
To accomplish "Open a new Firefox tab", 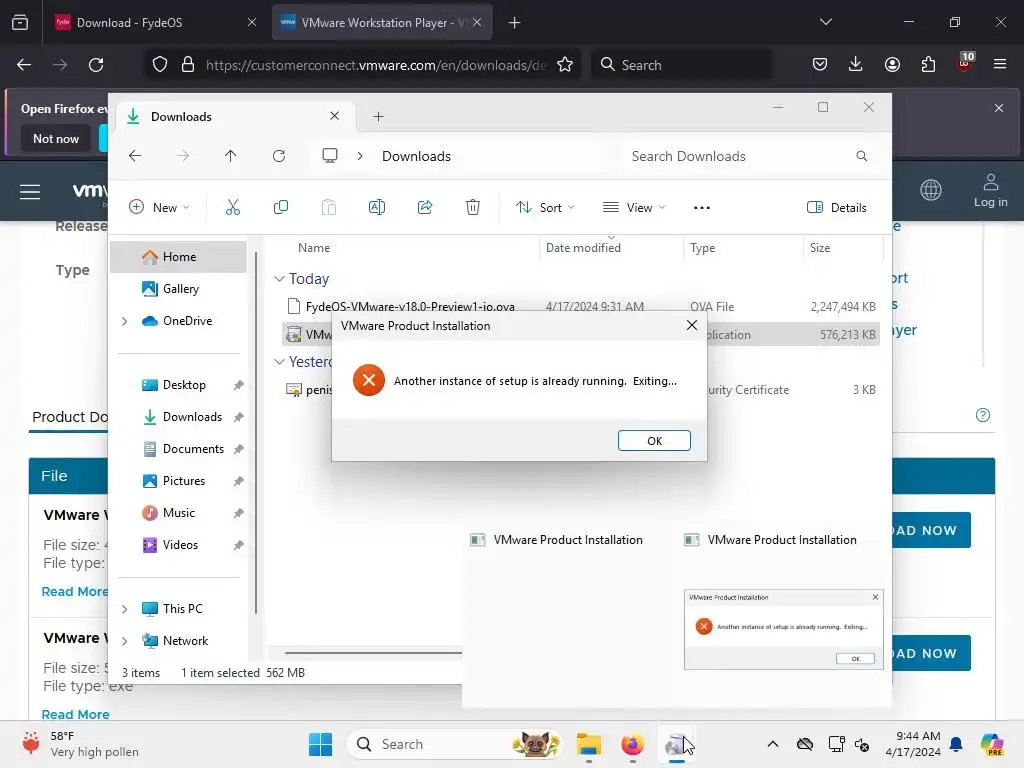I will (x=515, y=23).
